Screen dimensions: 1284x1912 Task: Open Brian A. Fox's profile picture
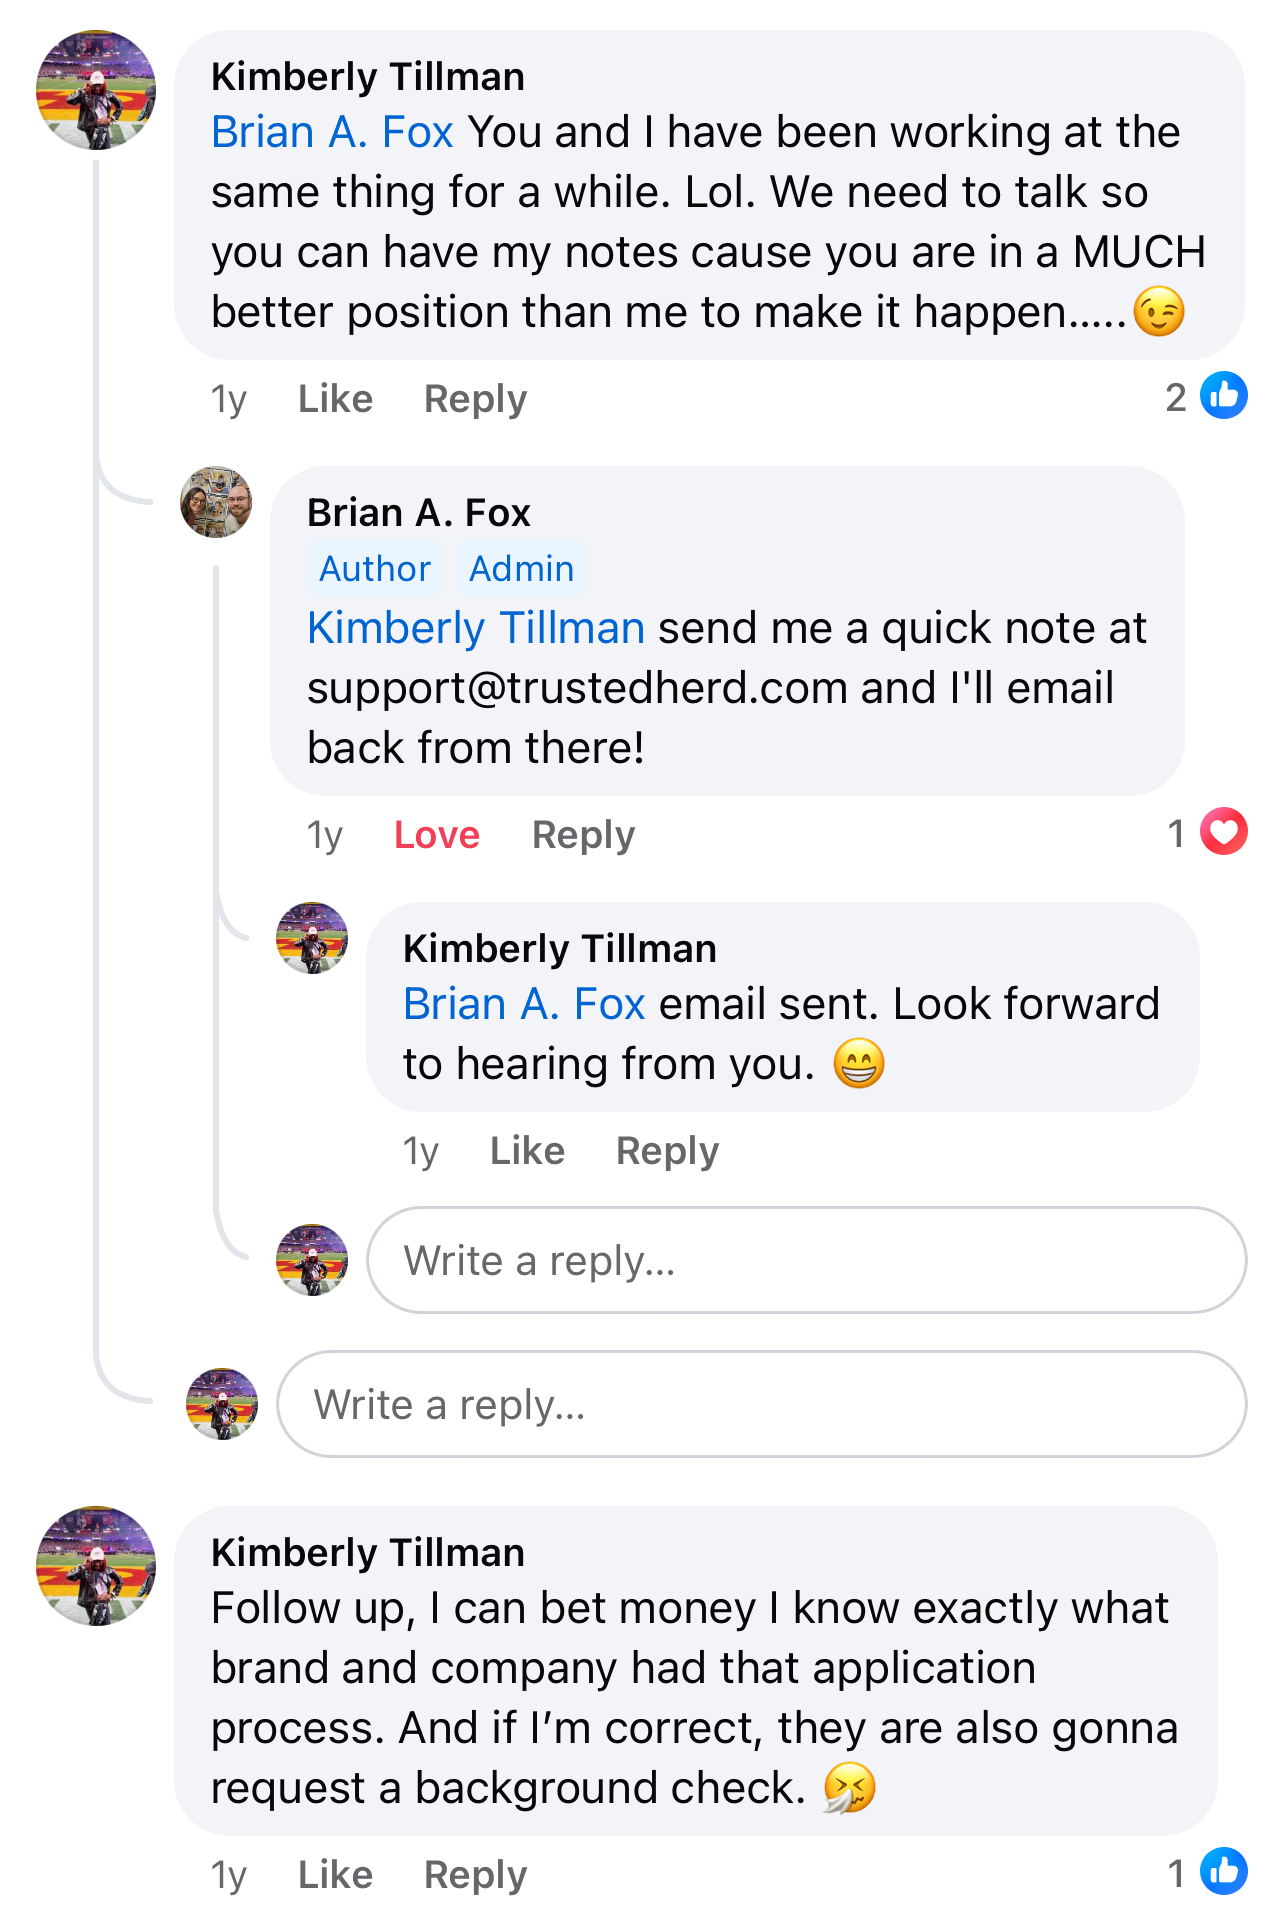(x=216, y=502)
